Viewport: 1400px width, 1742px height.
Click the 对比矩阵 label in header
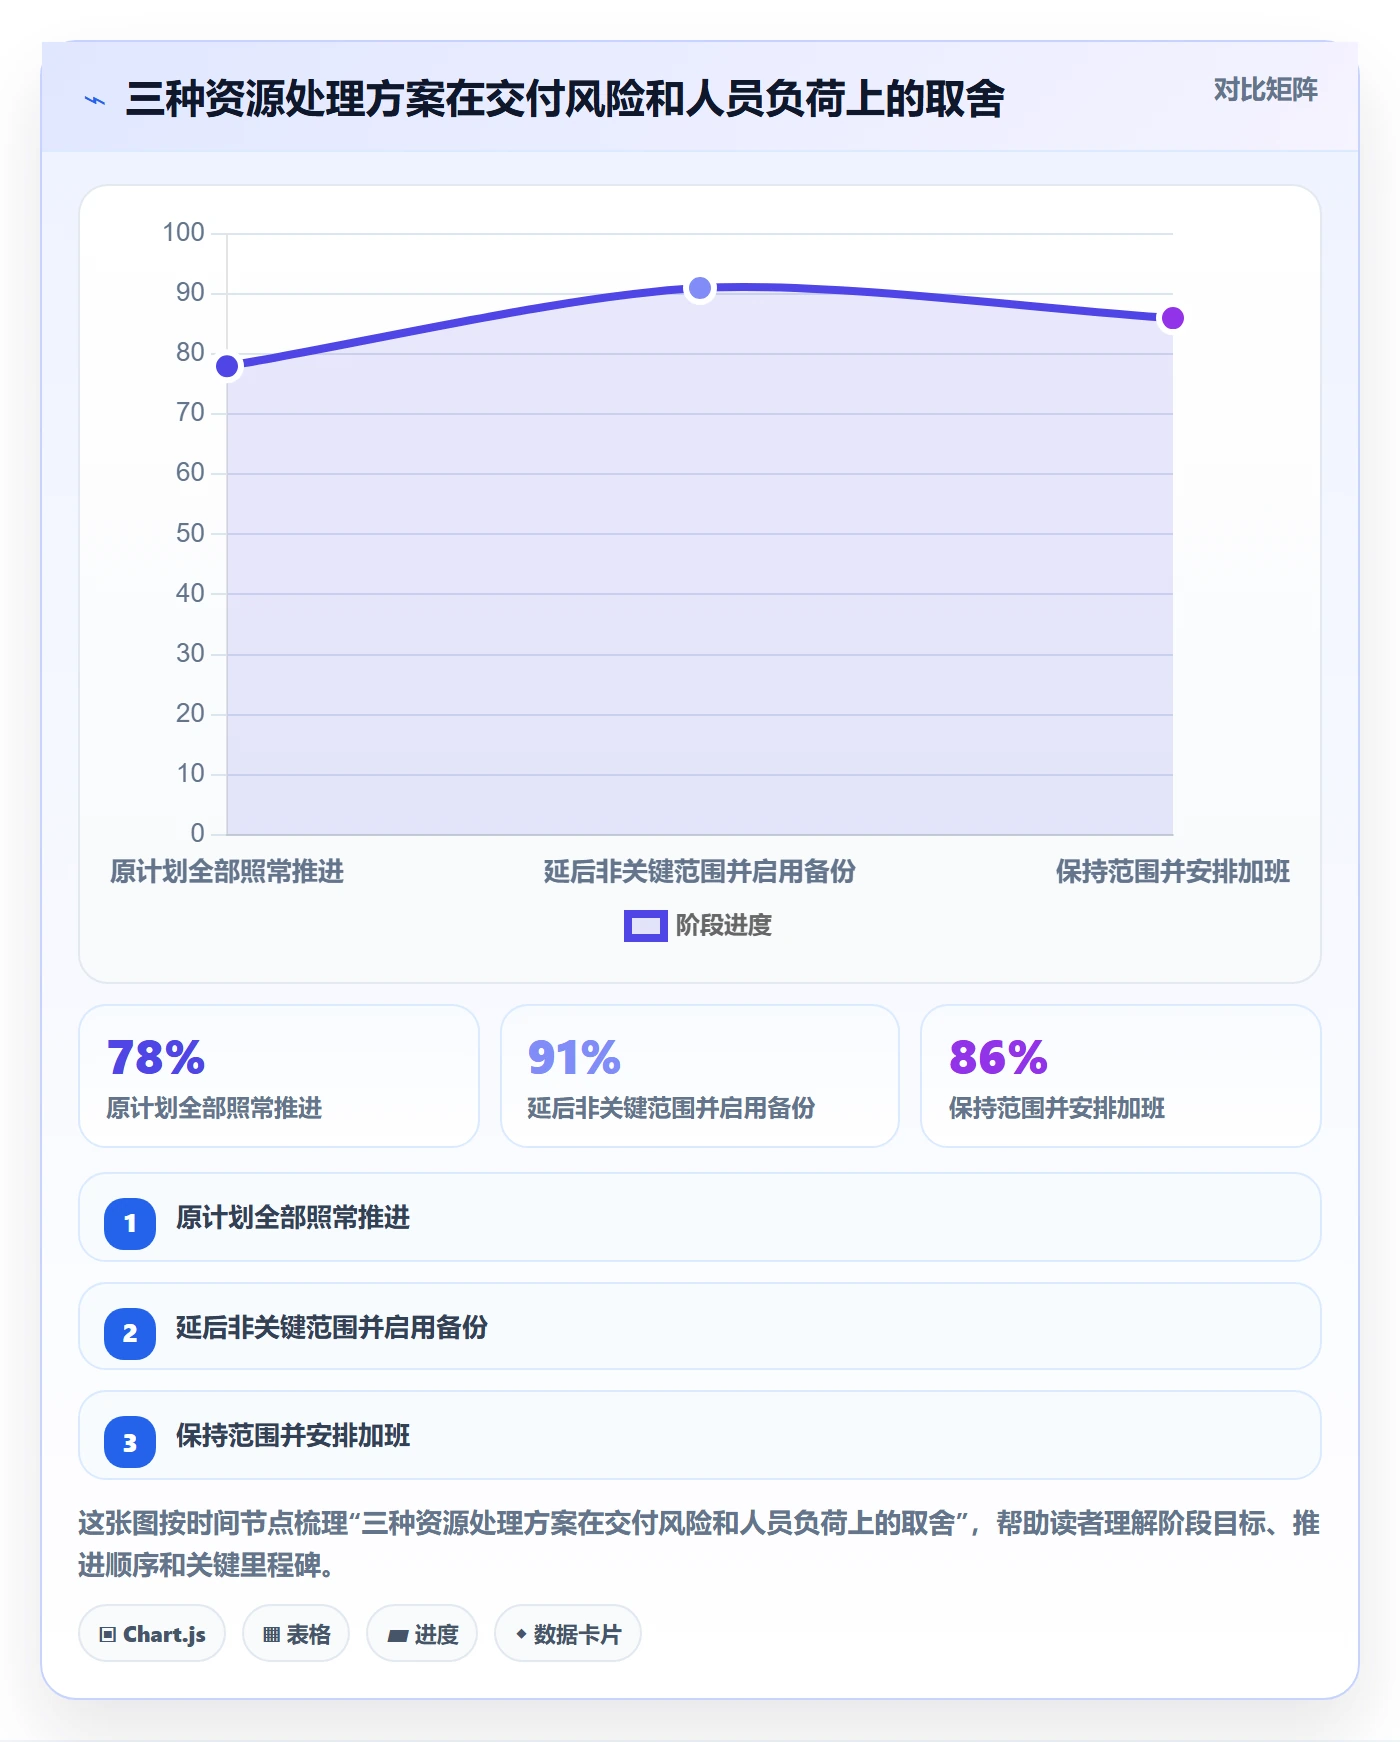point(1265,90)
